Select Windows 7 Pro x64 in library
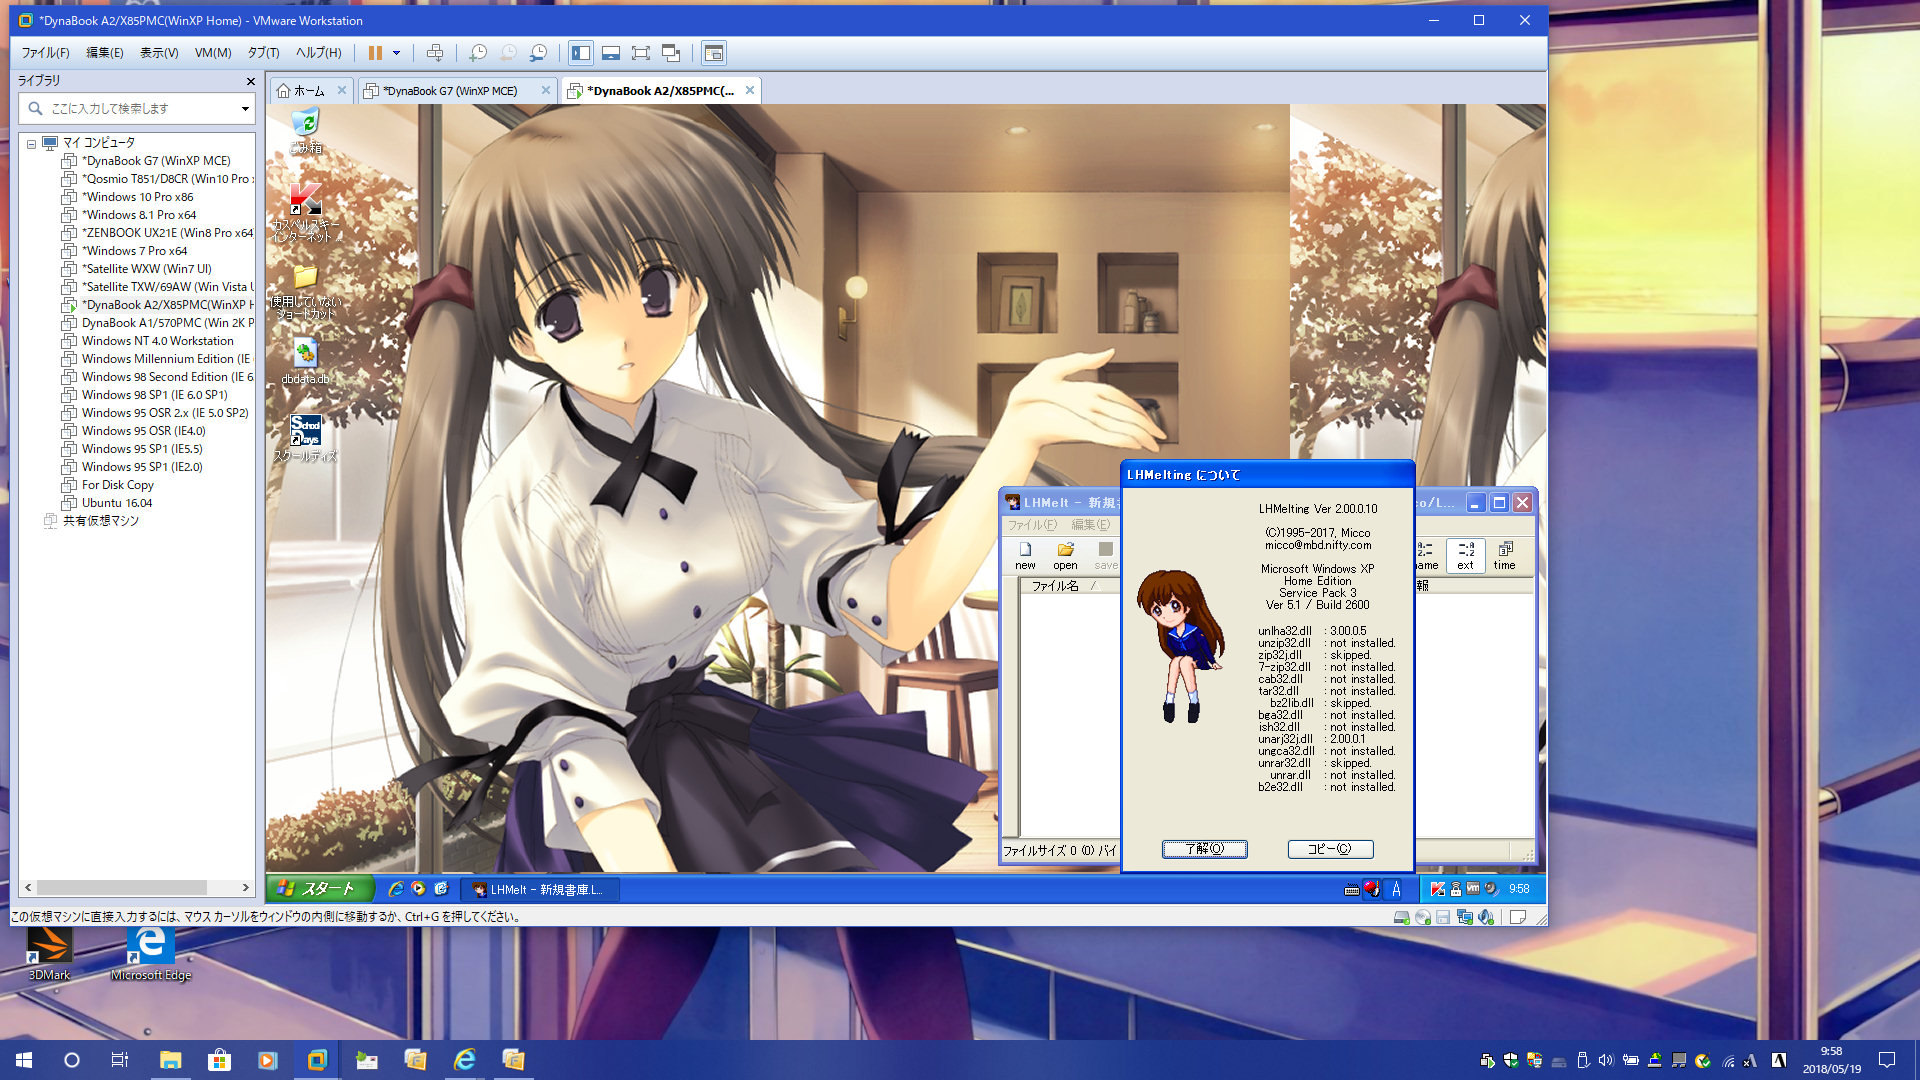 tap(134, 251)
